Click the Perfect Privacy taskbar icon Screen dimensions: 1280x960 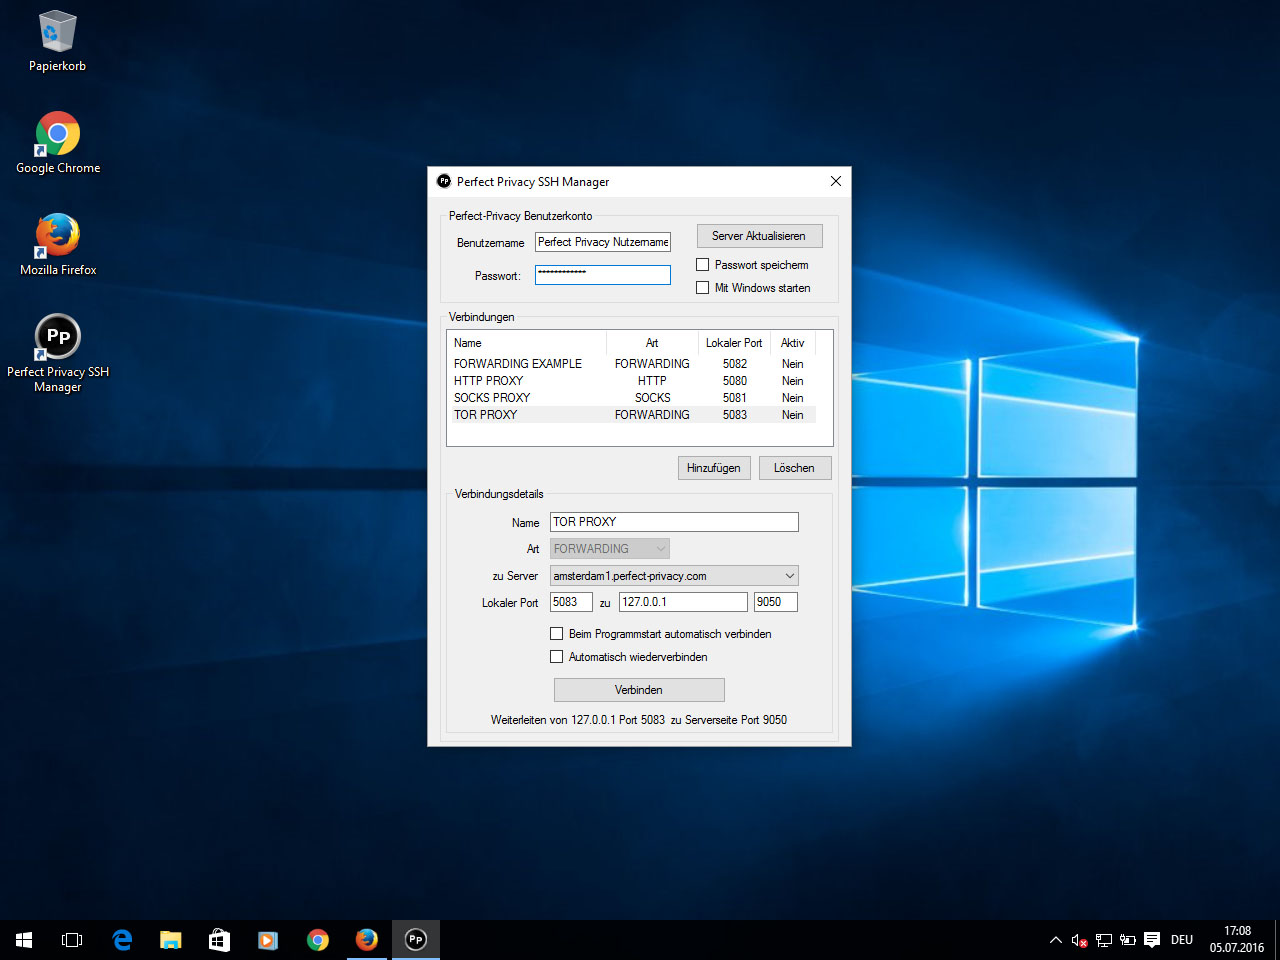click(415, 940)
